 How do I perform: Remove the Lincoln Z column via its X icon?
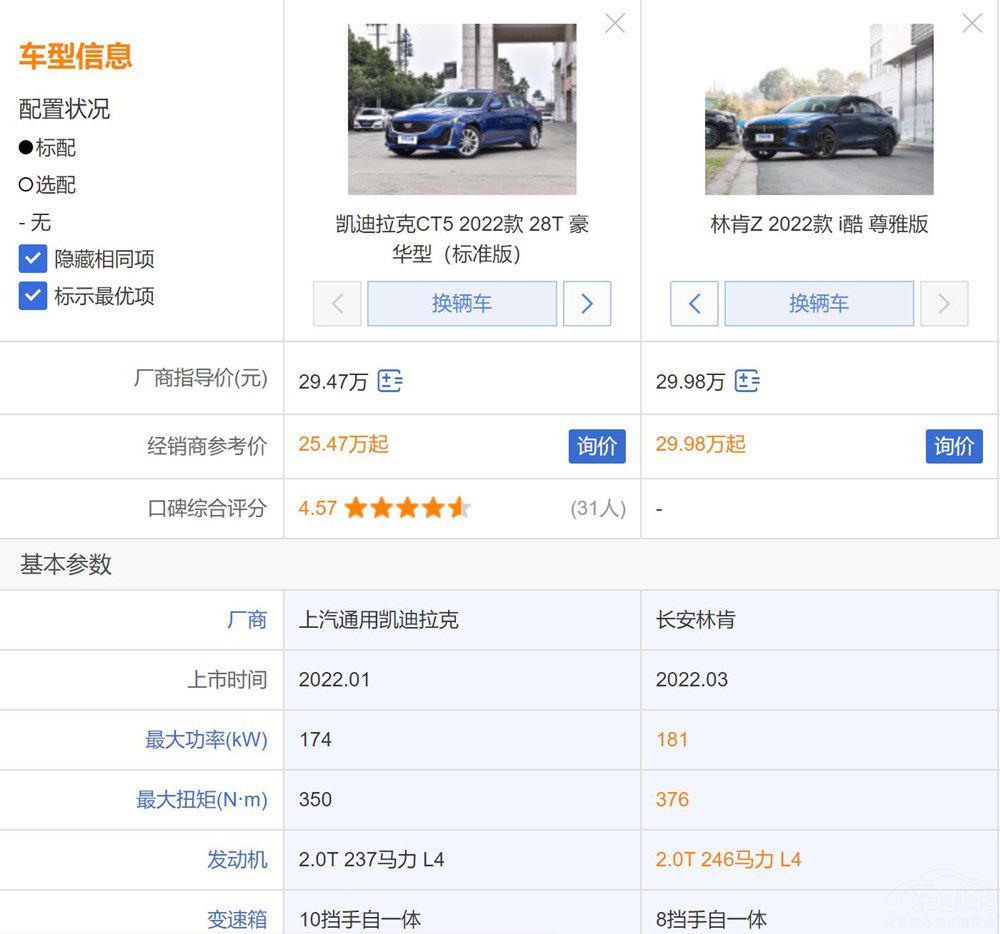(971, 22)
